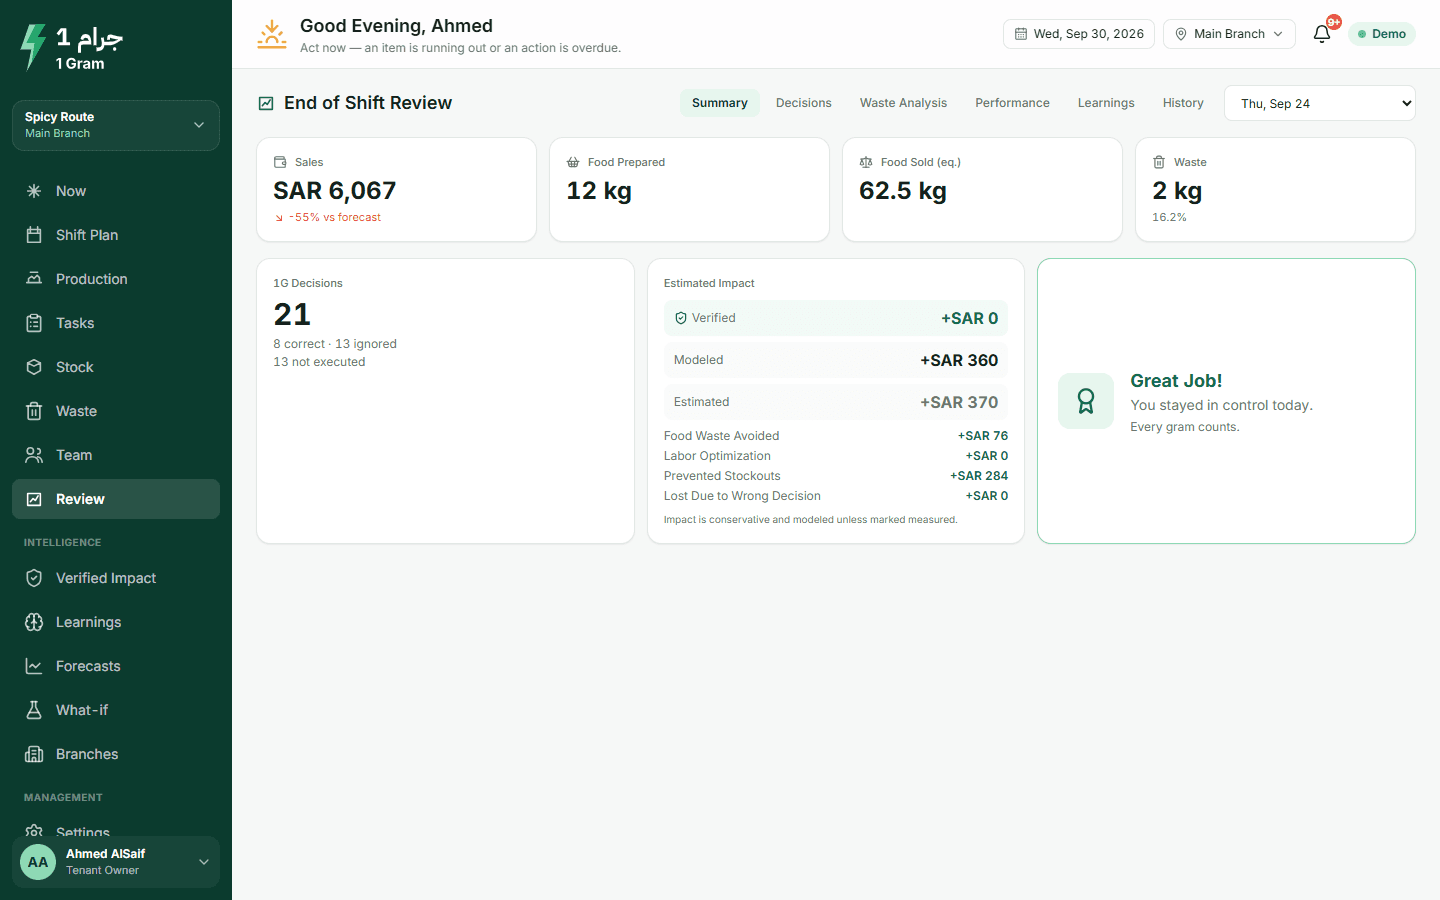Screen dimensions: 1440x900
Task: Open Team people icon
Action: click(34, 455)
